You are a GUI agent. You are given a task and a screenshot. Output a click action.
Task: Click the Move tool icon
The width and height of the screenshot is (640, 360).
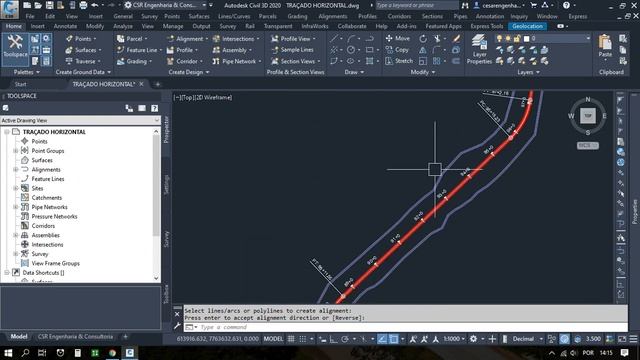[389, 38]
